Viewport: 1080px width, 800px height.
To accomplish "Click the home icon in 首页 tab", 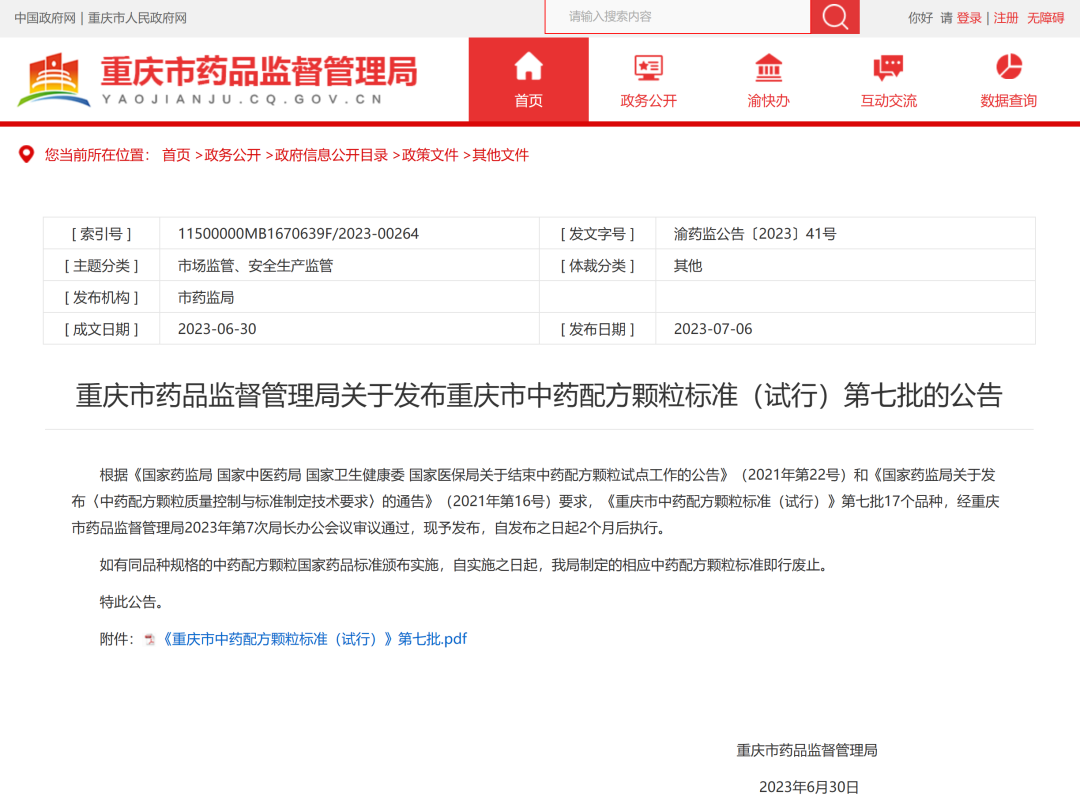I will coord(528,67).
